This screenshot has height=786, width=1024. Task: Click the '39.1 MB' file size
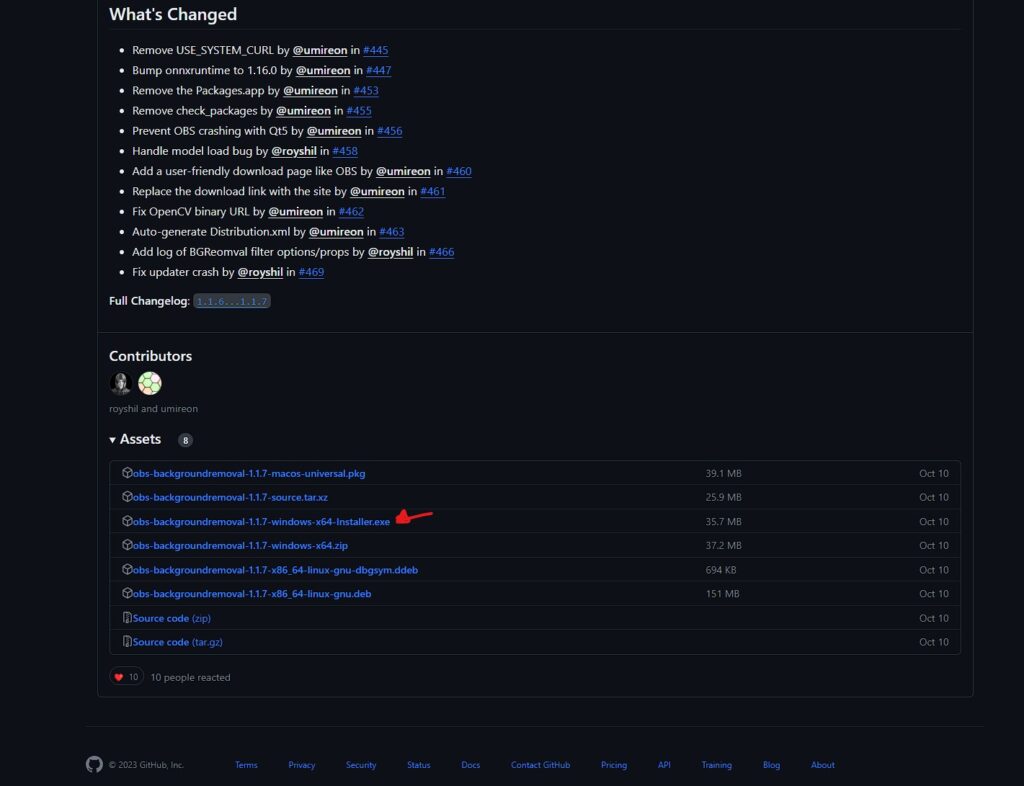[724, 473]
